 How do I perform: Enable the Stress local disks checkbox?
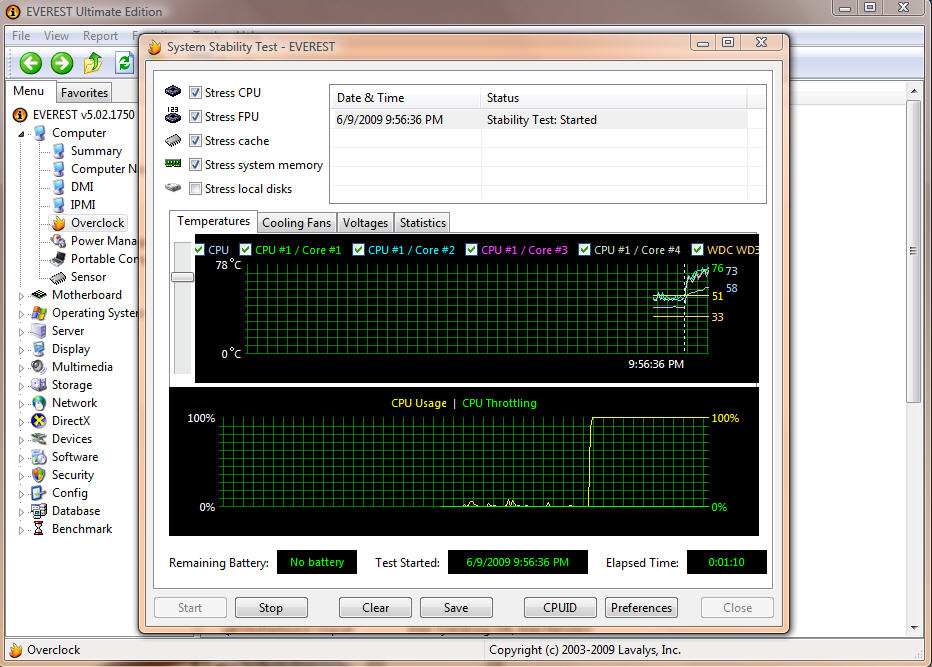pos(195,189)
